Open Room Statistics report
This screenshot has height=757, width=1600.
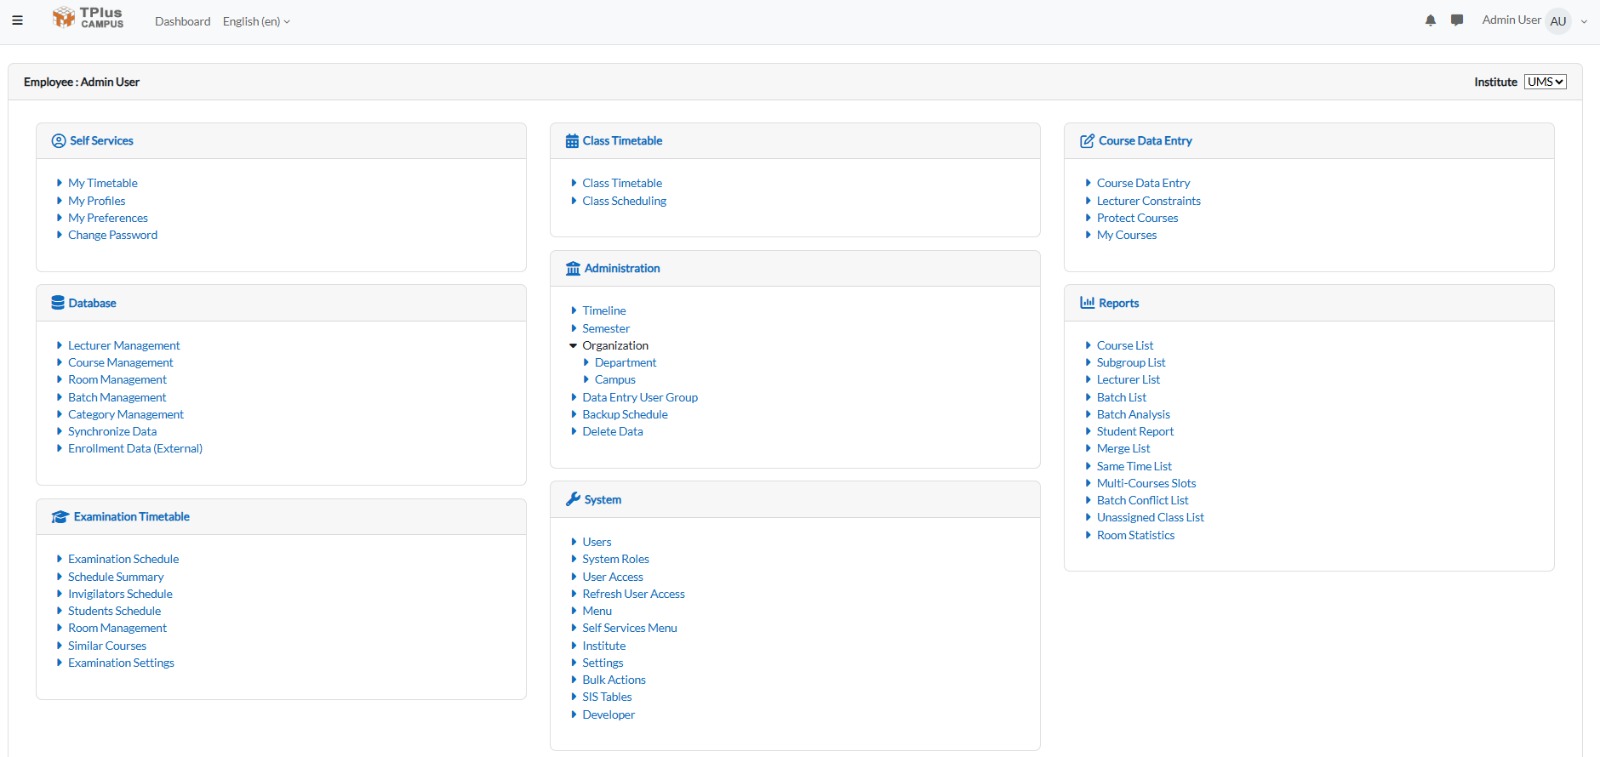click(x=1136, y=535)
